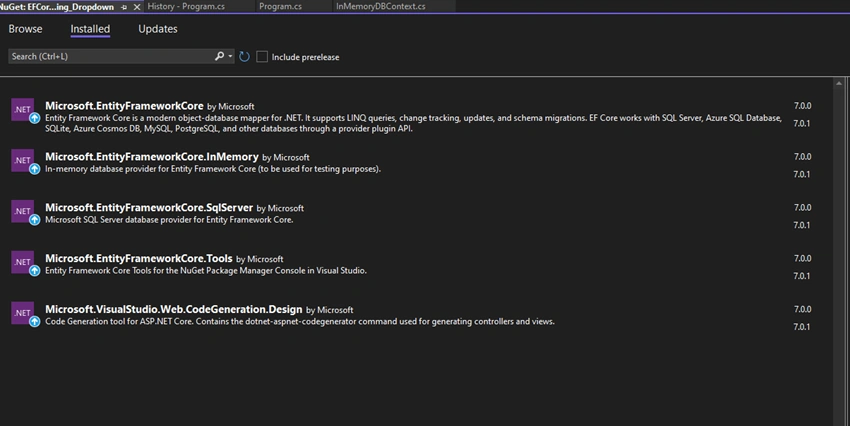850x426 pixels.
Task: Open the Updates tab
Action: tap(158, 29)
